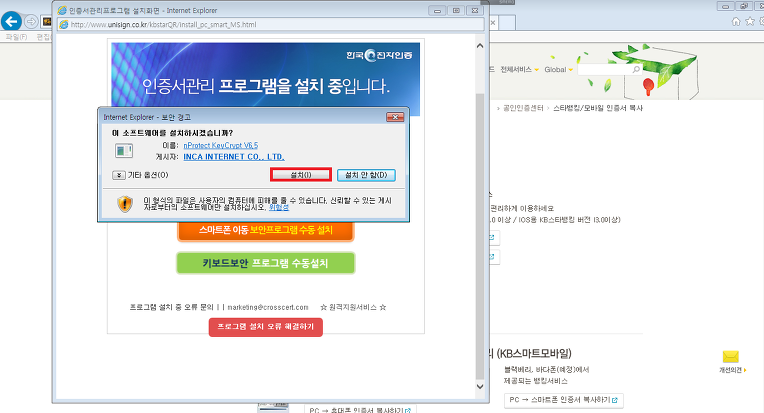This screenshot has height=413, width=764.
Task: Click 공인인증센터 breadcrumb
Action: point(523,108)
